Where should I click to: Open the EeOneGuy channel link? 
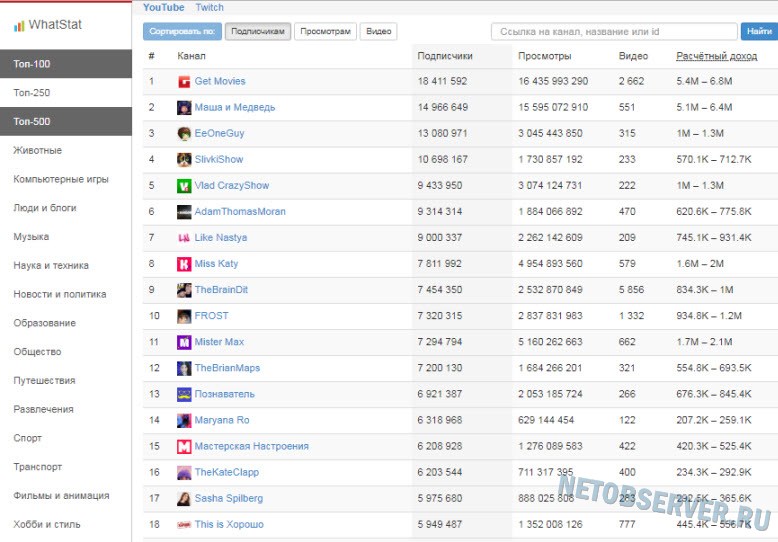click(219, 134)
